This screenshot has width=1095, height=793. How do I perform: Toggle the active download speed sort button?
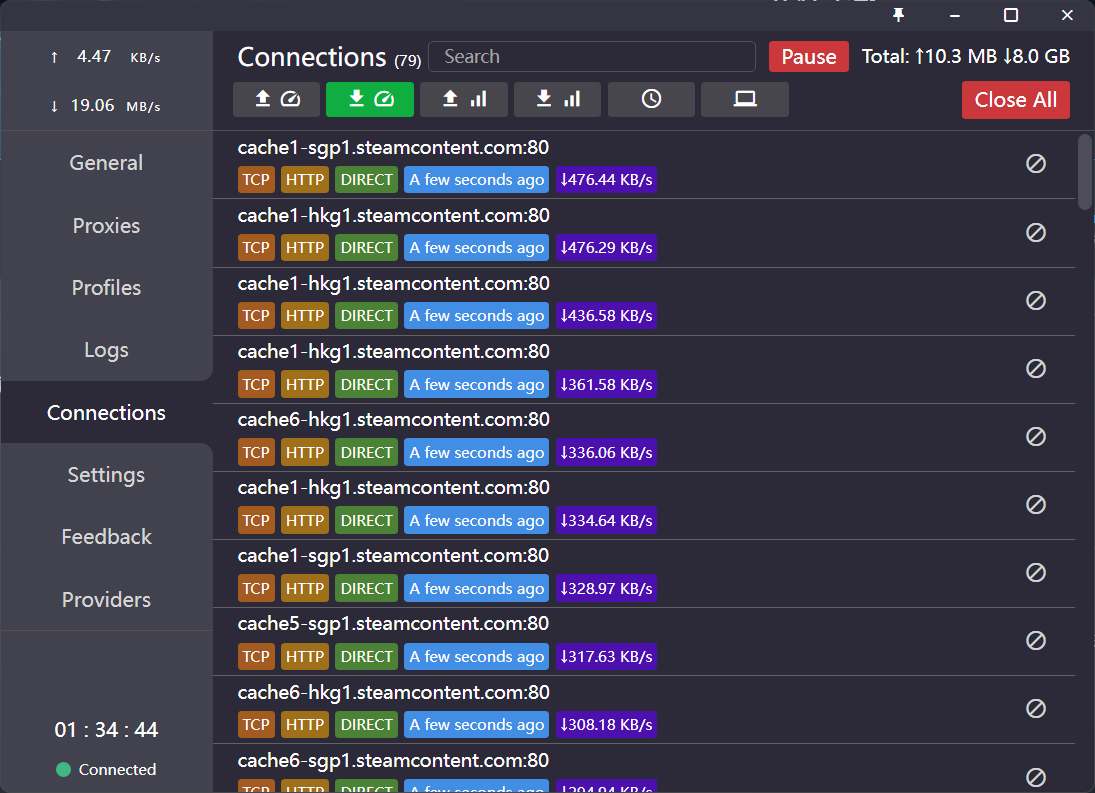coord(369,99)
